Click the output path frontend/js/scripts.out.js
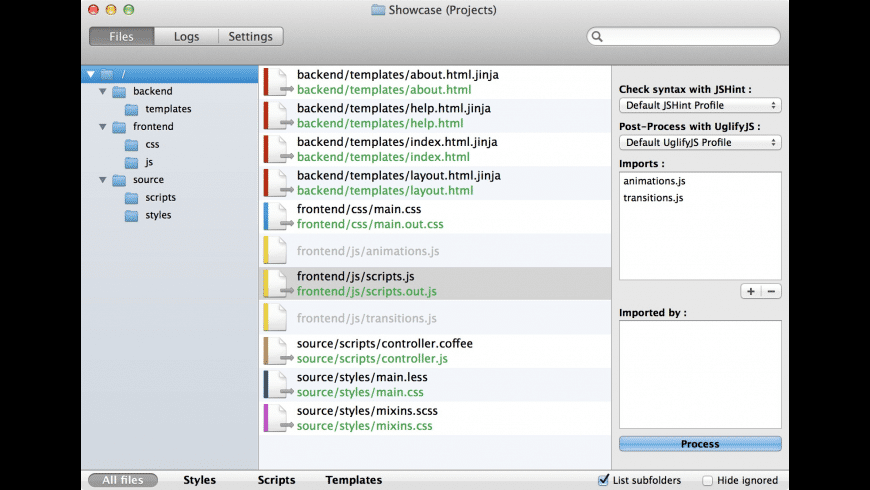This screenshot has width=870, height=490. pyautogui.click(x=367, y=291)
